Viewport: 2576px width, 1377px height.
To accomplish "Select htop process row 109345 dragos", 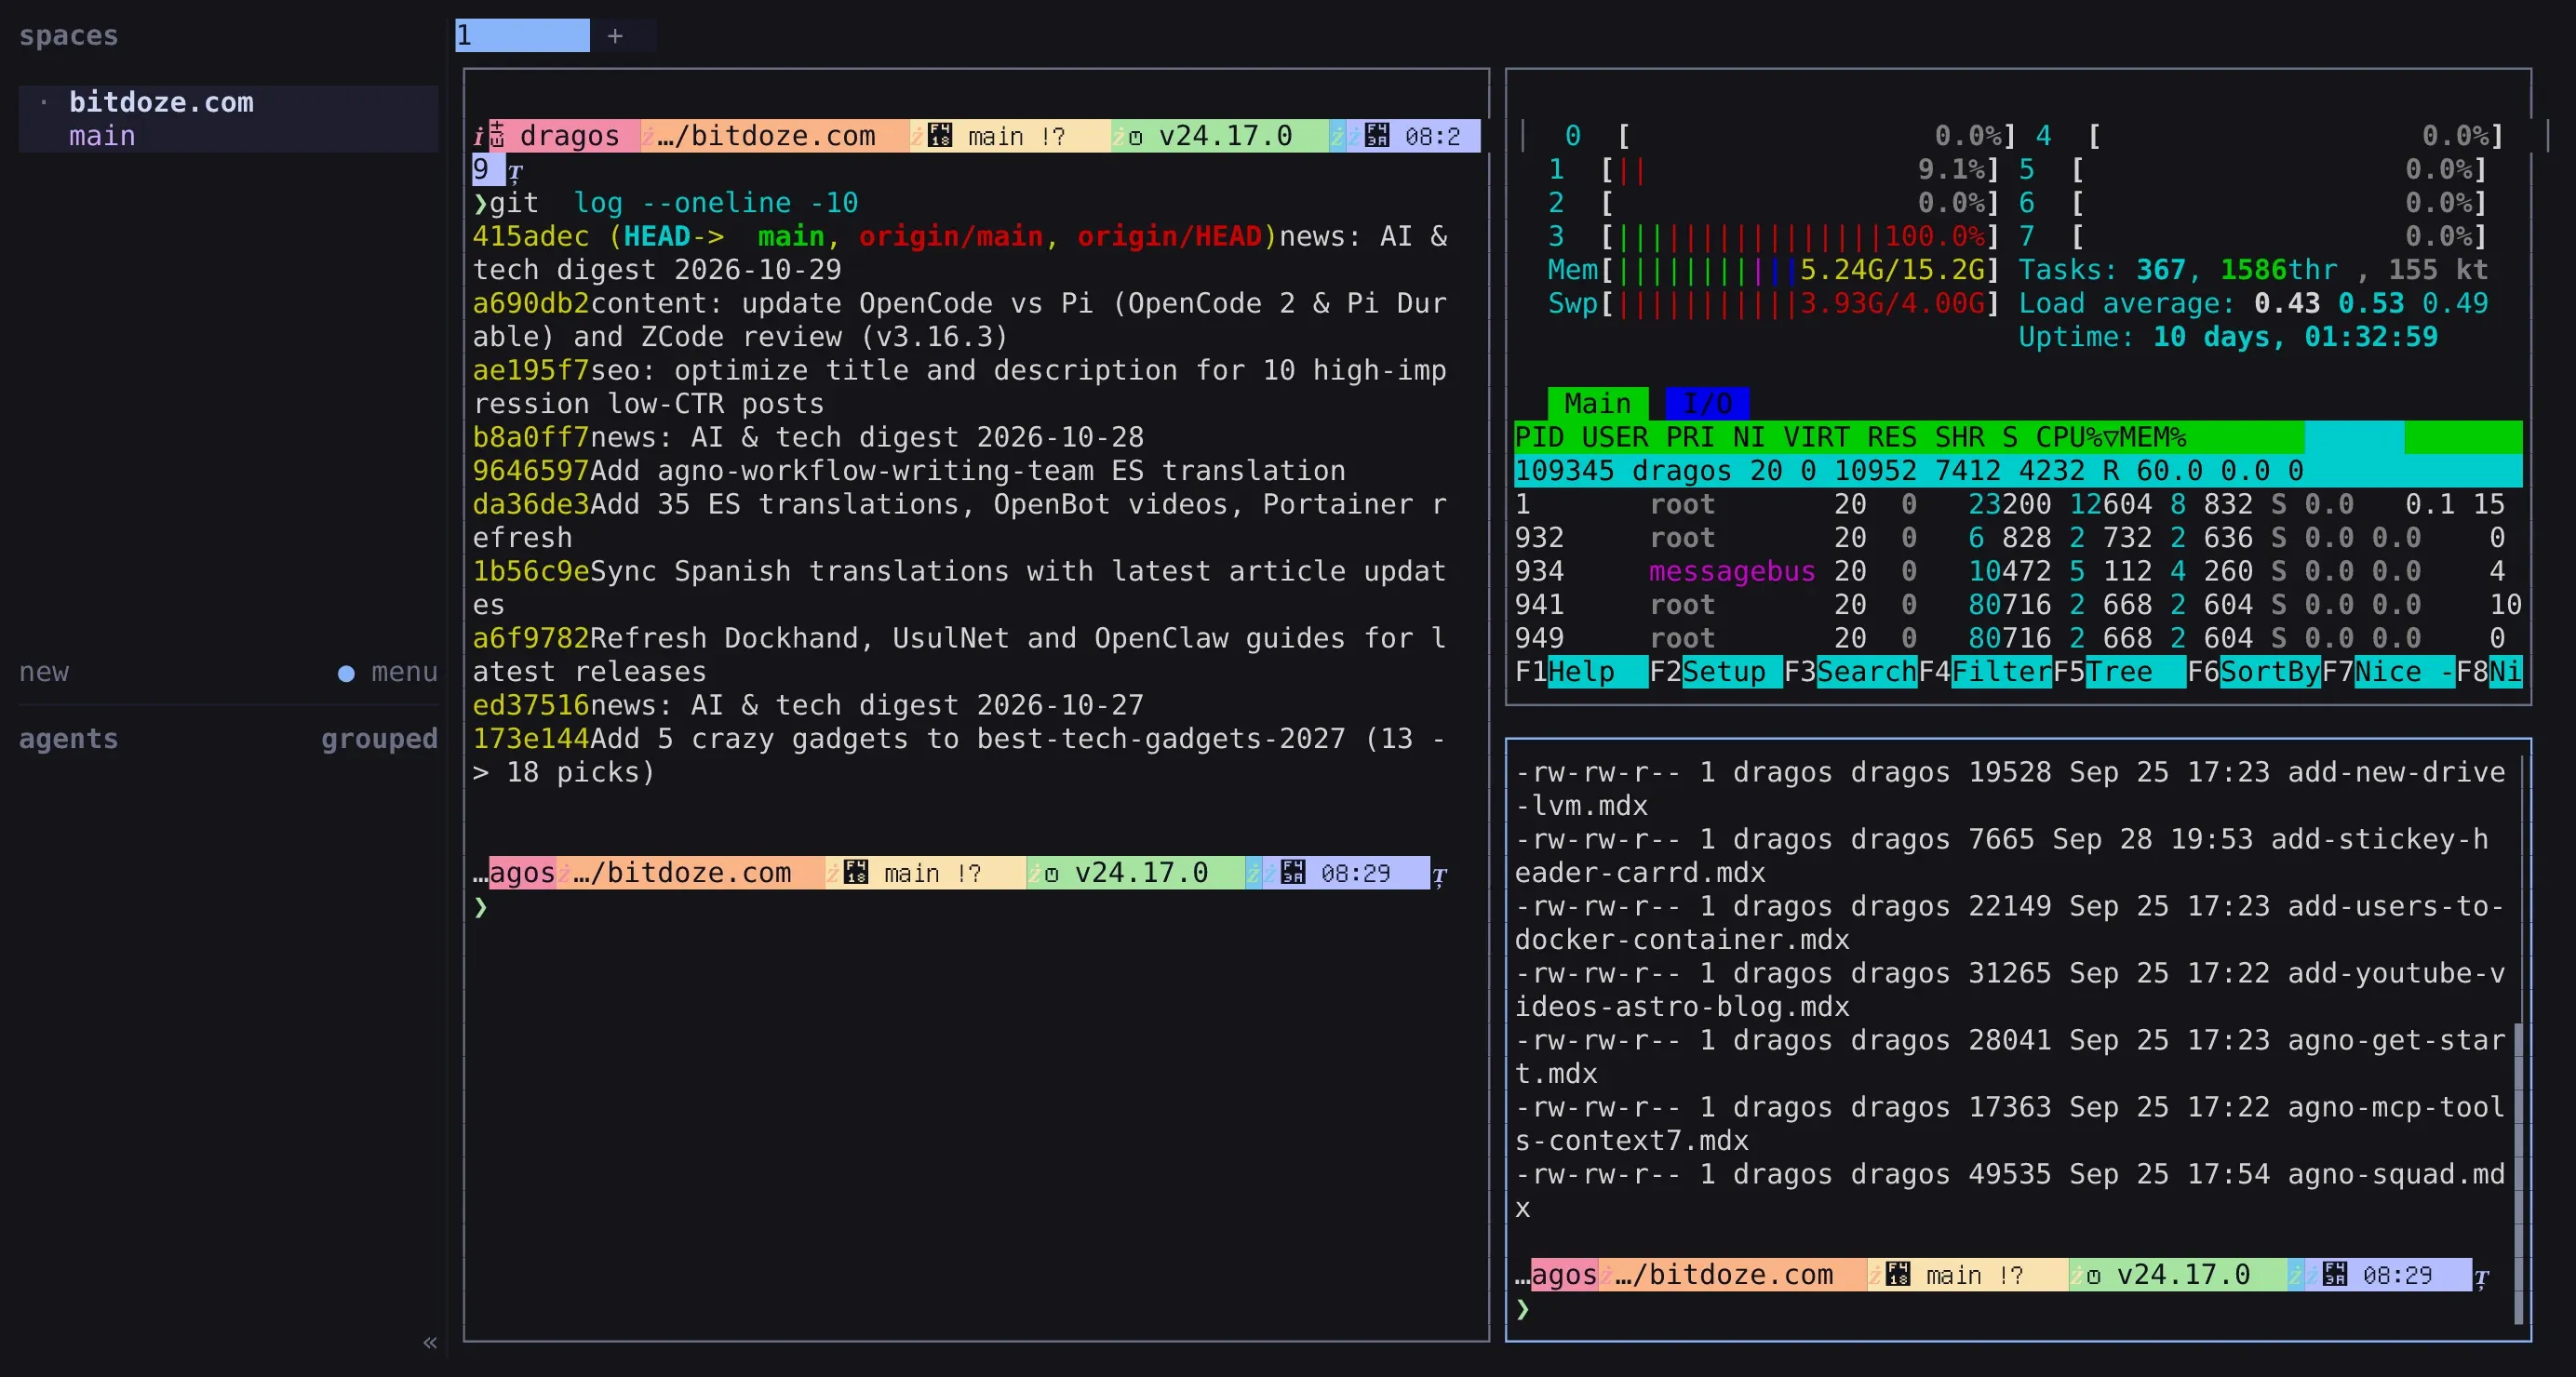I will (2018, 471).
